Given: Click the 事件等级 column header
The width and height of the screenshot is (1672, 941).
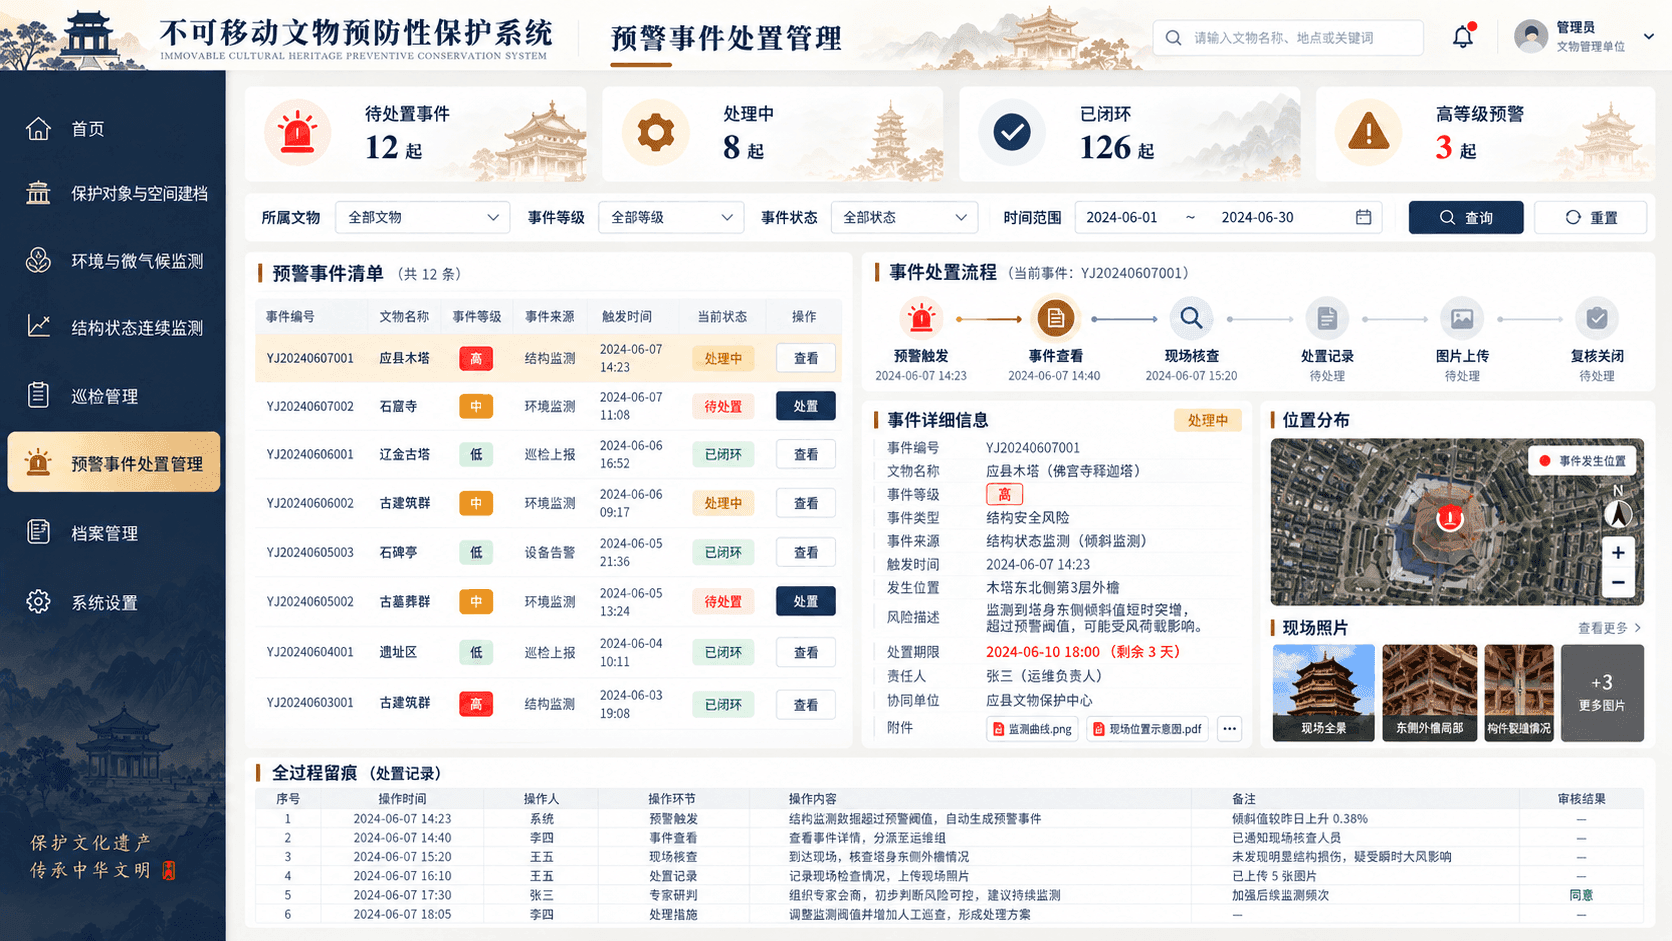Looking at the screenshot, I should coord(476,316).
